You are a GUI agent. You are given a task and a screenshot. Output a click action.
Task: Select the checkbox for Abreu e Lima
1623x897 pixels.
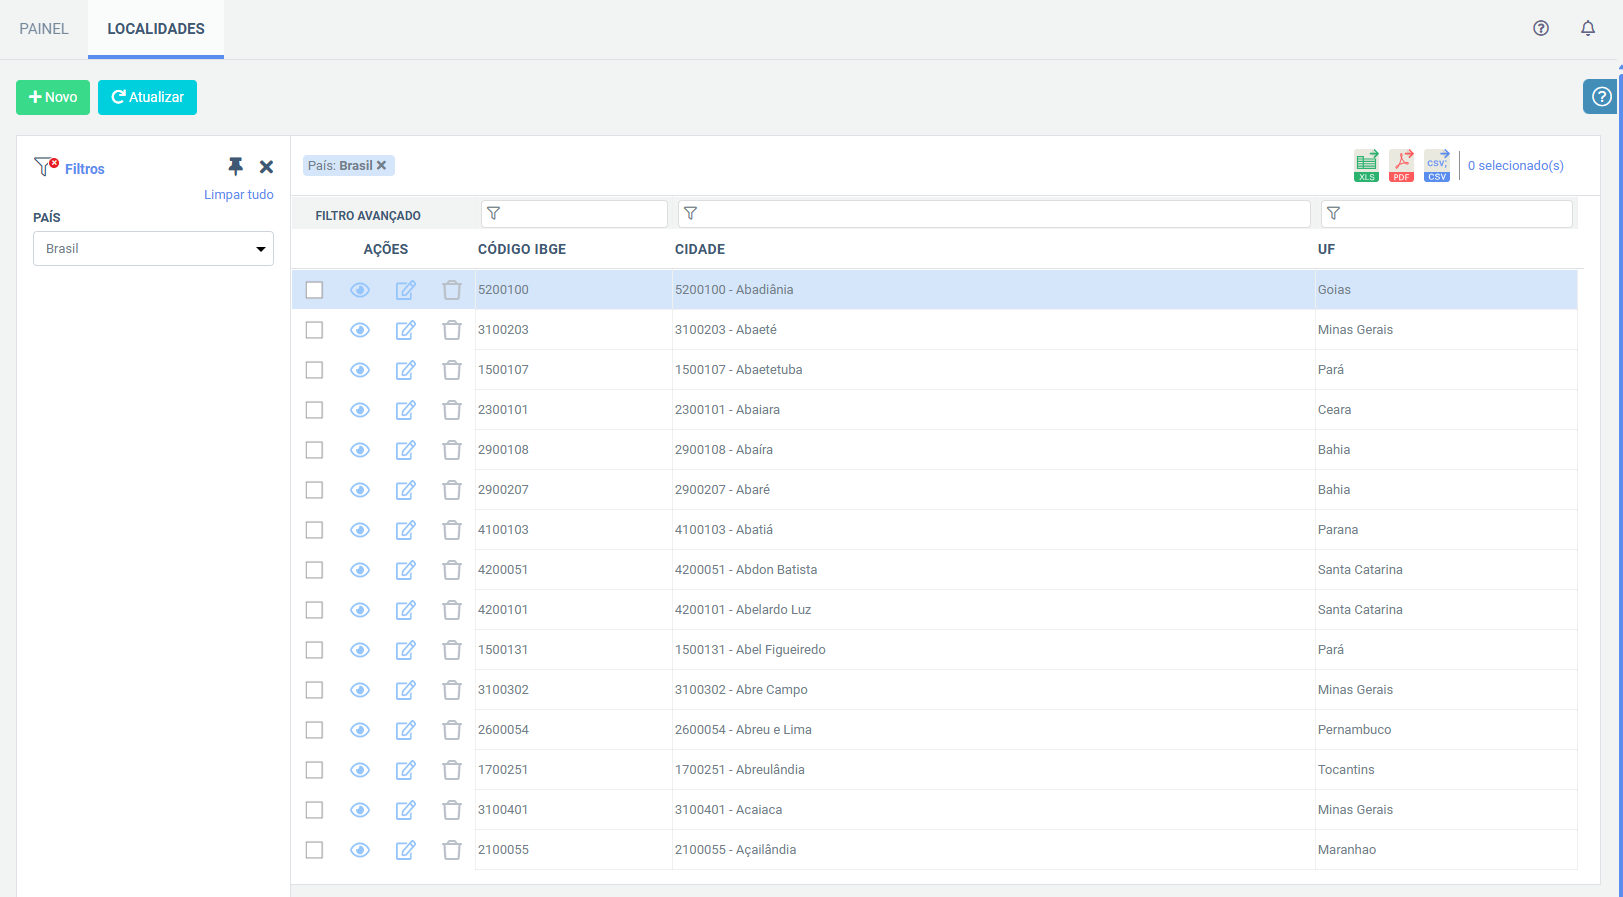click(x=314, y=730)
